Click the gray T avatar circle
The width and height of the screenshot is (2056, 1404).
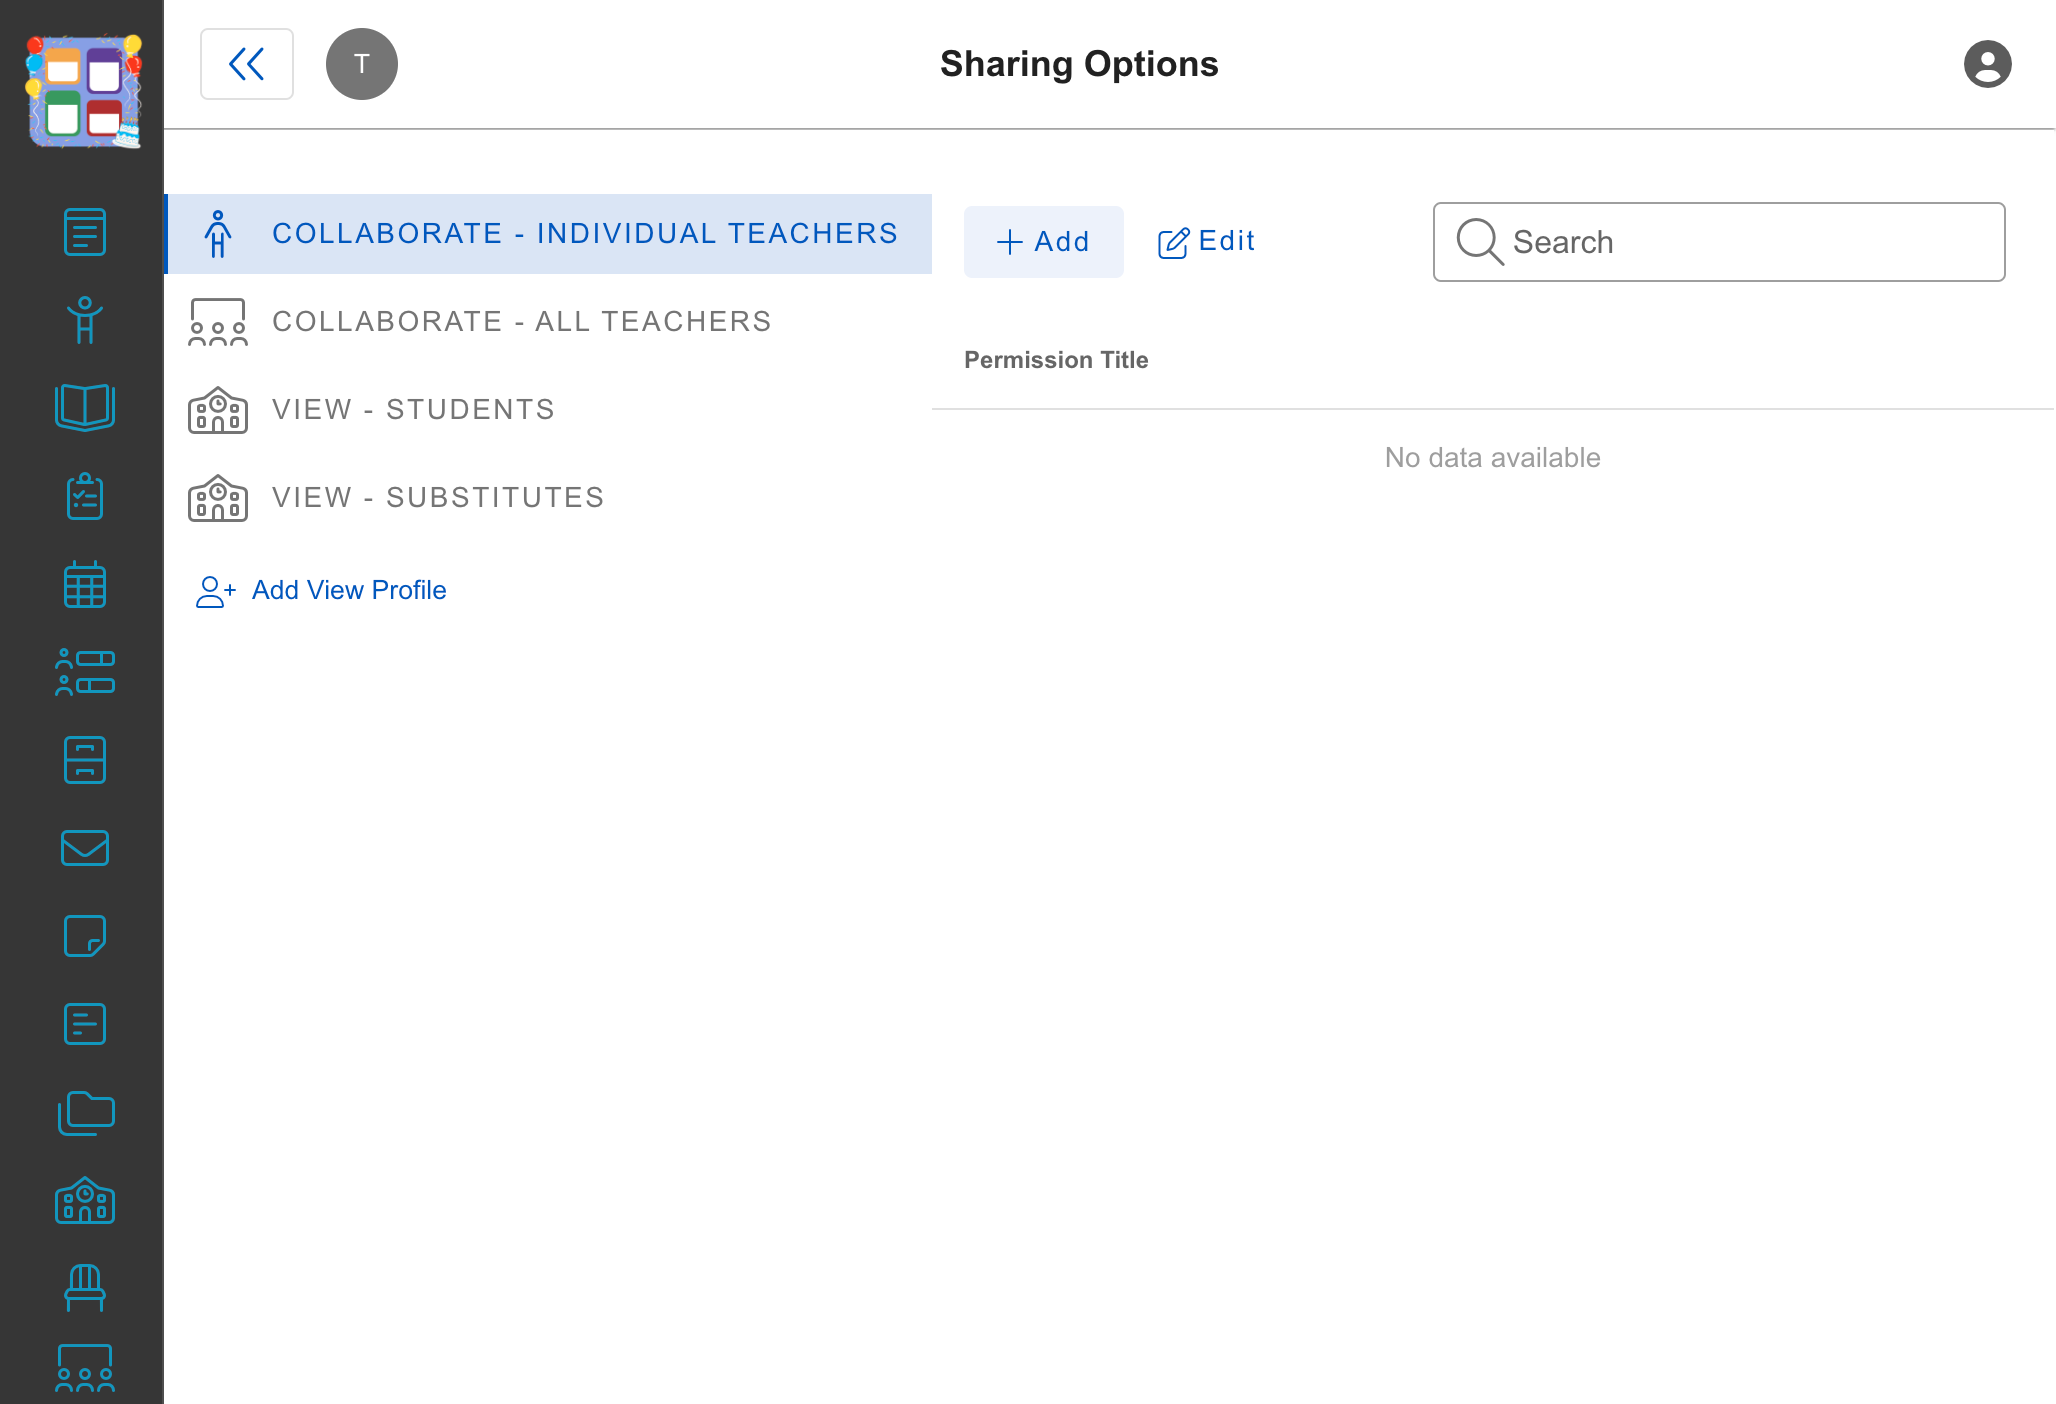click(x=362, y=64)
